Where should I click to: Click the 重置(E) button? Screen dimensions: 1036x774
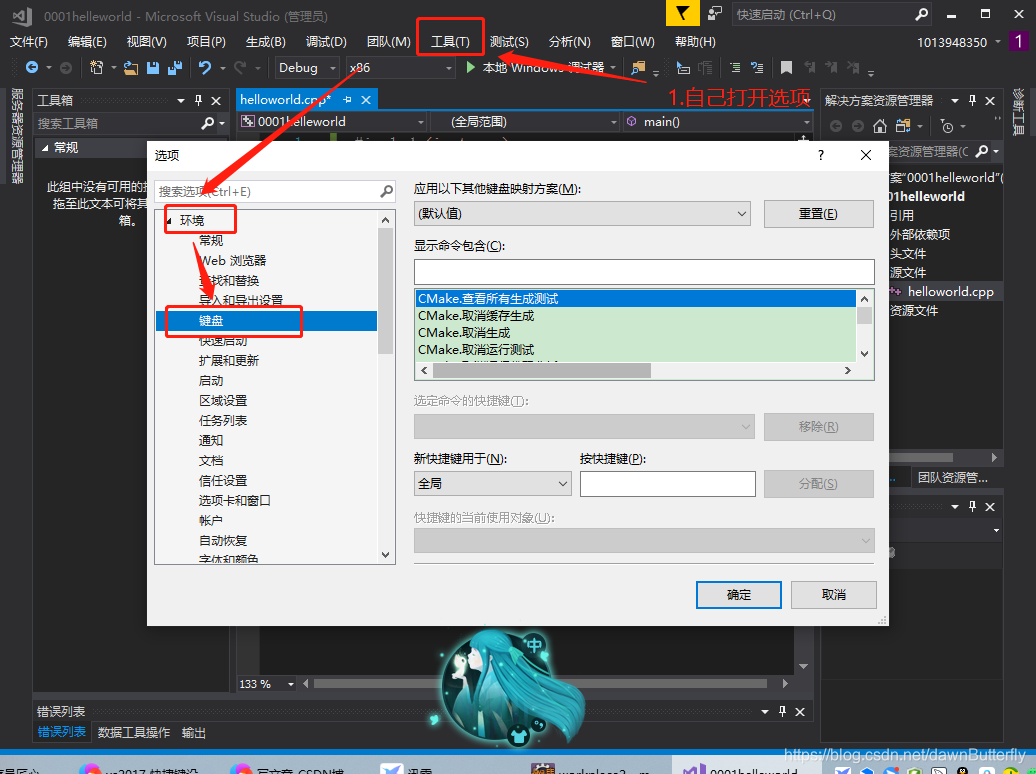(x=819, y=213)
